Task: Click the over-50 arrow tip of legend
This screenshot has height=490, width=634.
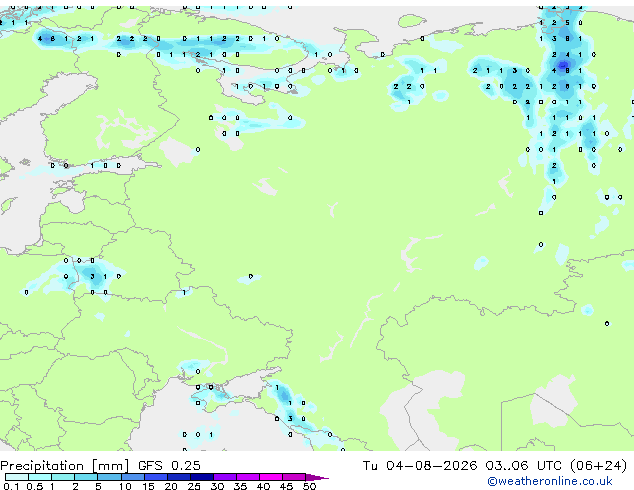Action: point(317,477)
